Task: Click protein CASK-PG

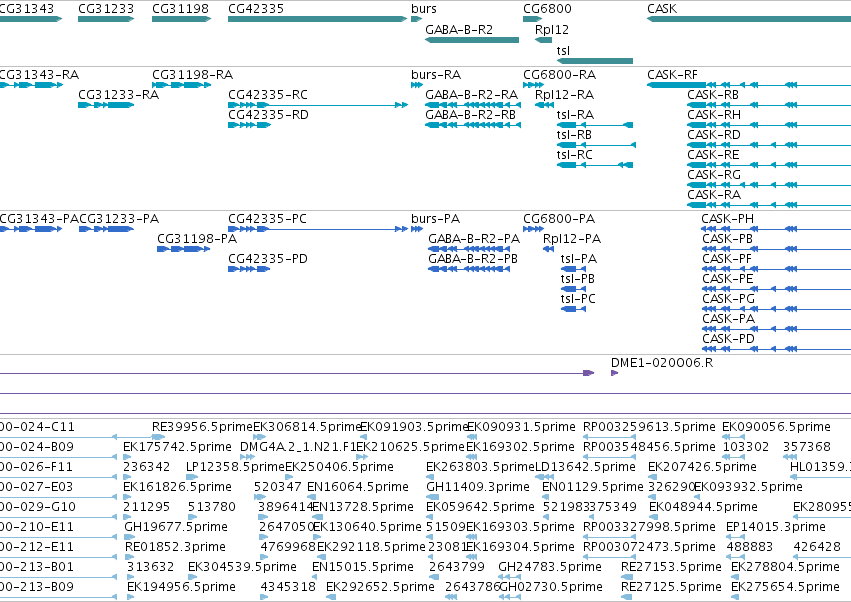Action: (777, 309)
